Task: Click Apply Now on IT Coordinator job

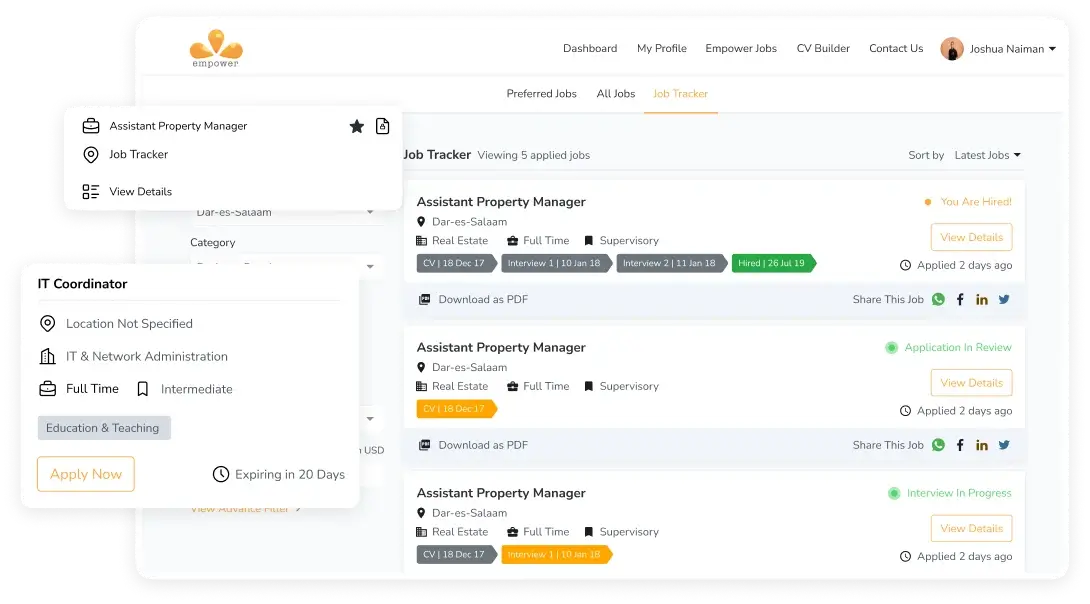Action: pos(85,474)
